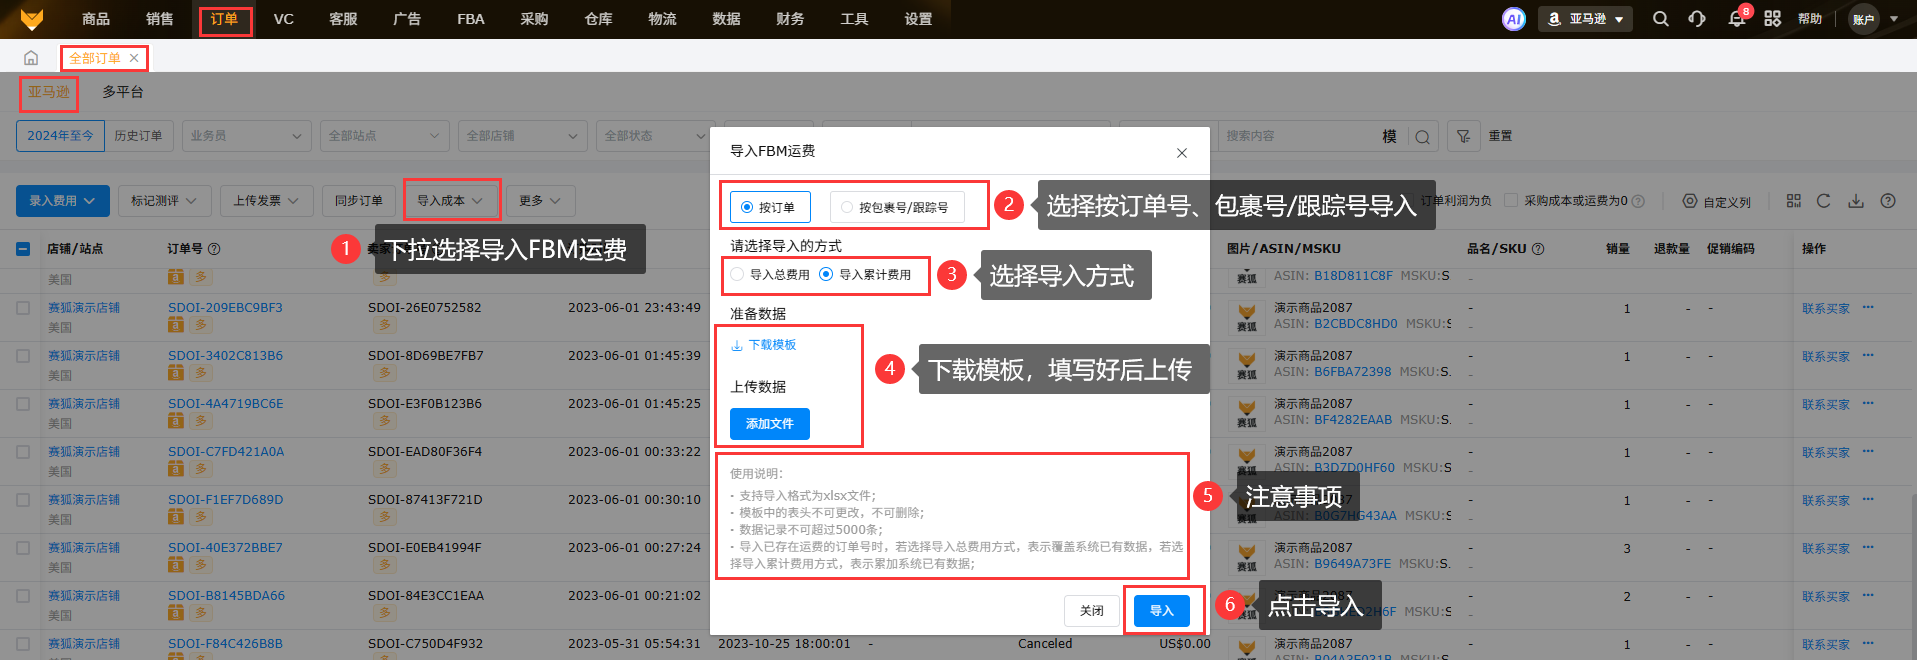Click note icon under SDOI-C7FD421A0A
The image size is (1917, 660).
pyautogui.click(x=176, y=469)
